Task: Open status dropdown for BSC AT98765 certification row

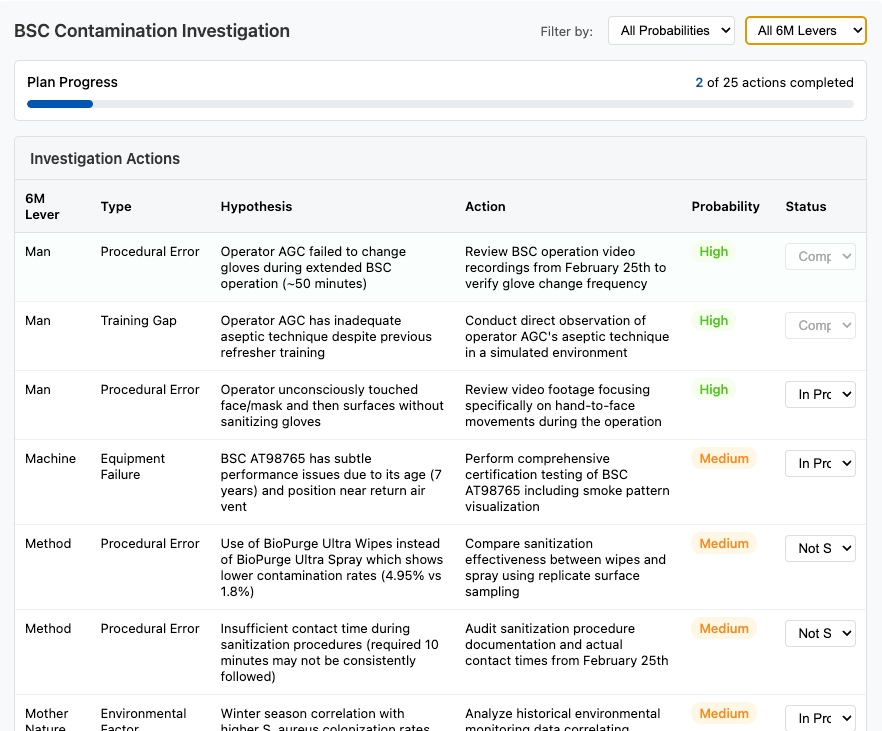Action: point(820,464)
